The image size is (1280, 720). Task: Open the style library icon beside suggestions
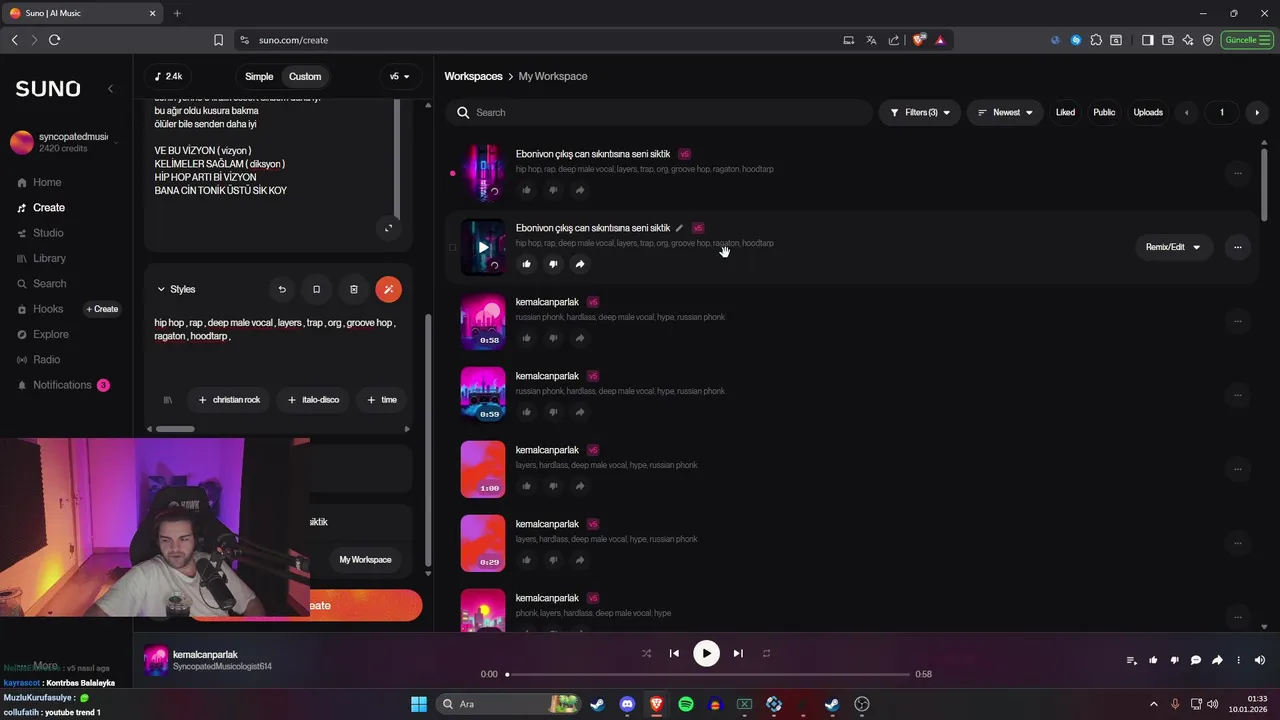tap(168, 400)
